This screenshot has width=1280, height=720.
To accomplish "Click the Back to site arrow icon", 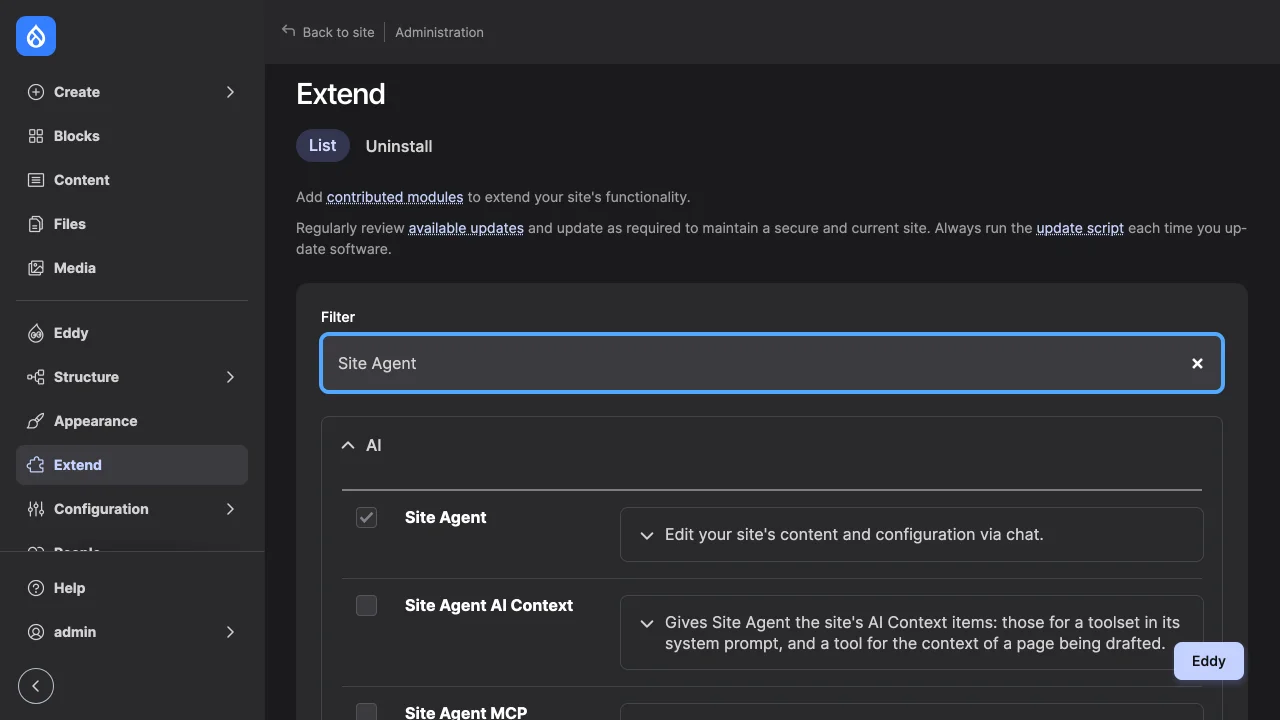I will (x=289, y=31).
